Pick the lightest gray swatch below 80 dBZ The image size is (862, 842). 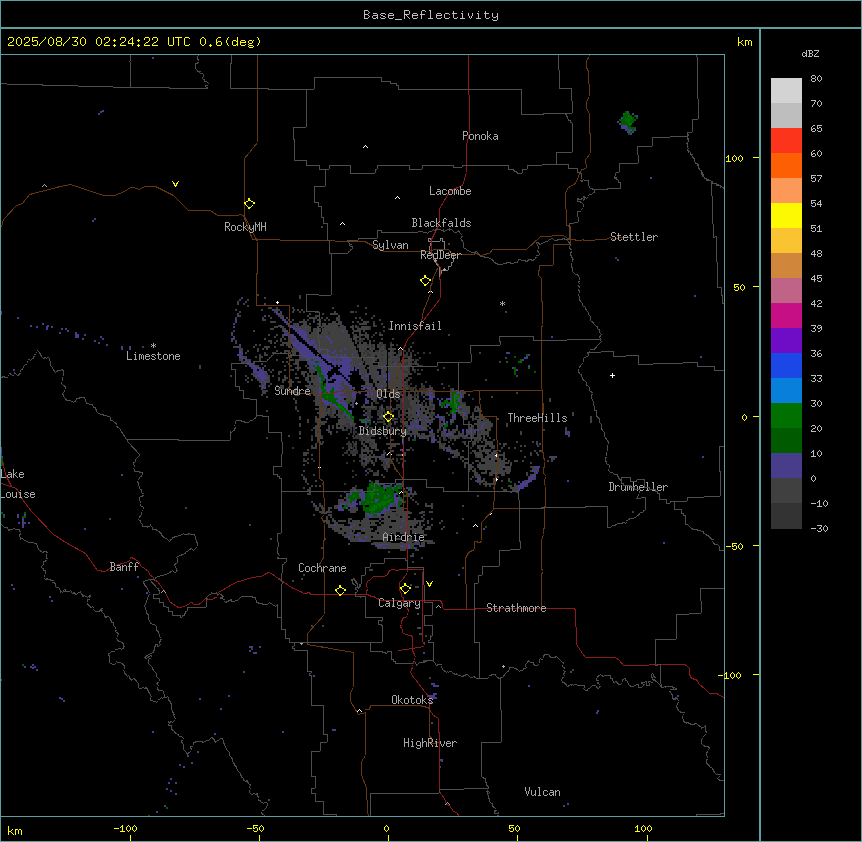(x=786, y=91)
